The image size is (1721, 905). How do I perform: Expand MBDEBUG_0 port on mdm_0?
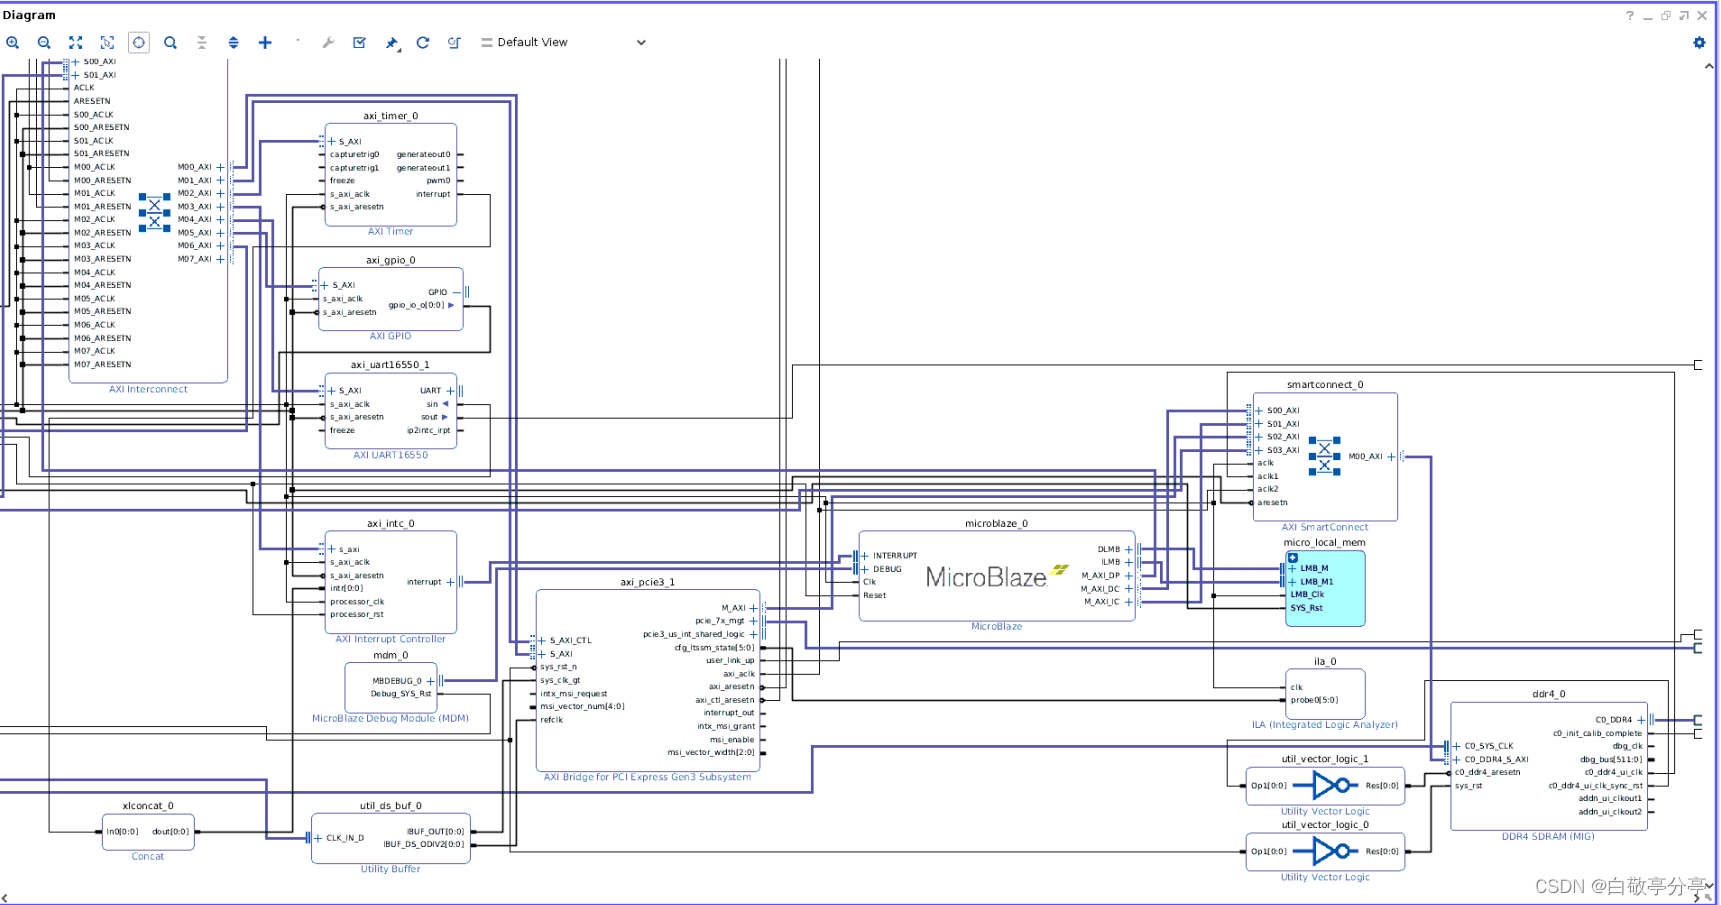pyautogui.click(x=431, y=681)
